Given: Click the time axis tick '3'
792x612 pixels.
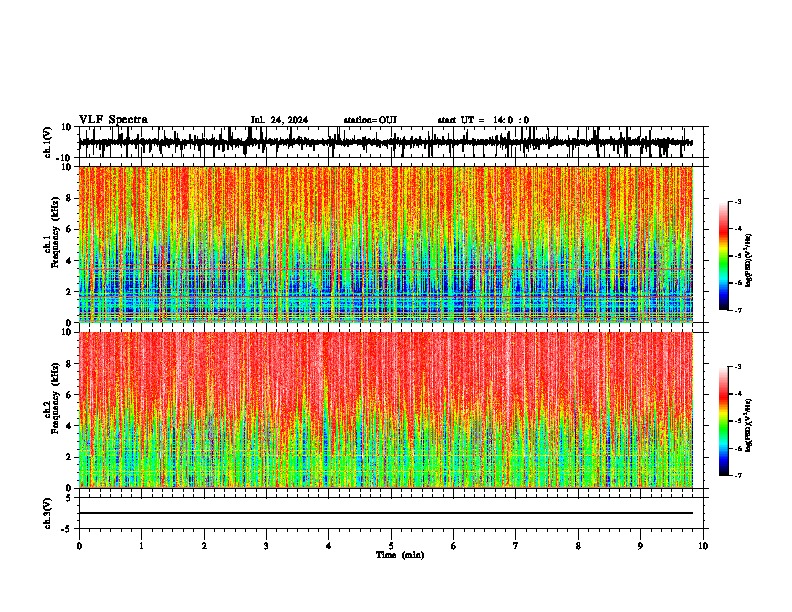Looking at the screenshot, I should [266, 546].
